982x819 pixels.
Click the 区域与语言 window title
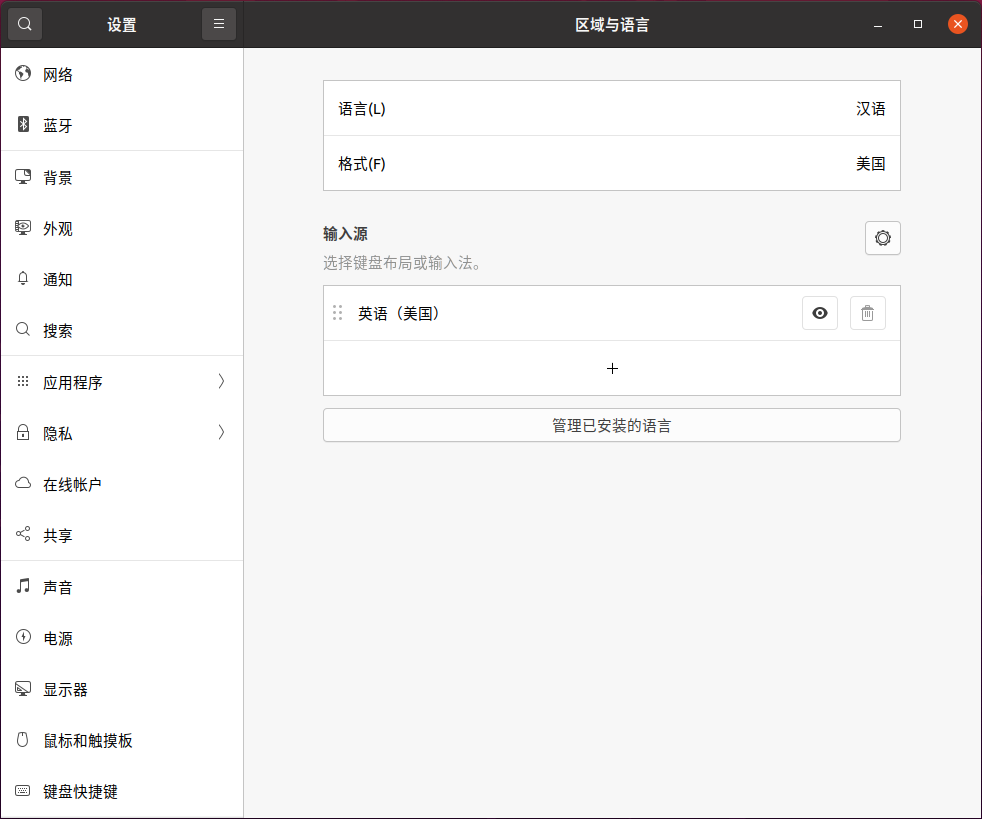(x=612, y=24)
